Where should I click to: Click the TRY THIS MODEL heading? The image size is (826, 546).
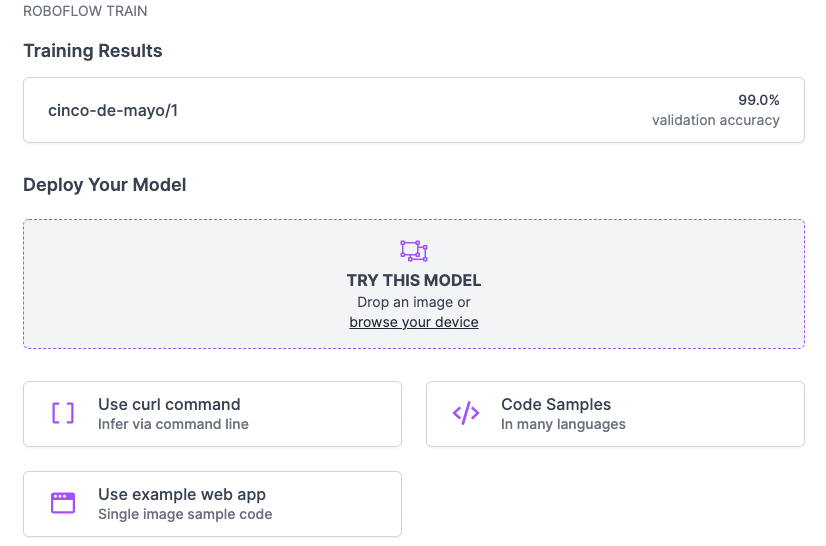pos(413,281)
